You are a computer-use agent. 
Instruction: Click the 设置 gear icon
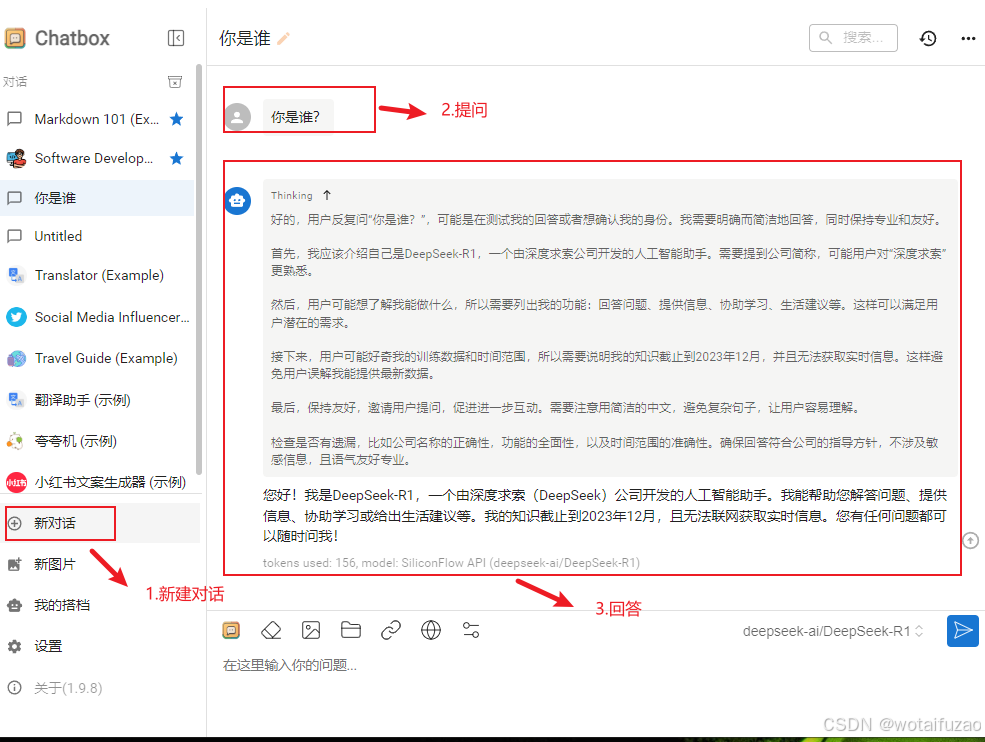(x=14, y=646)
